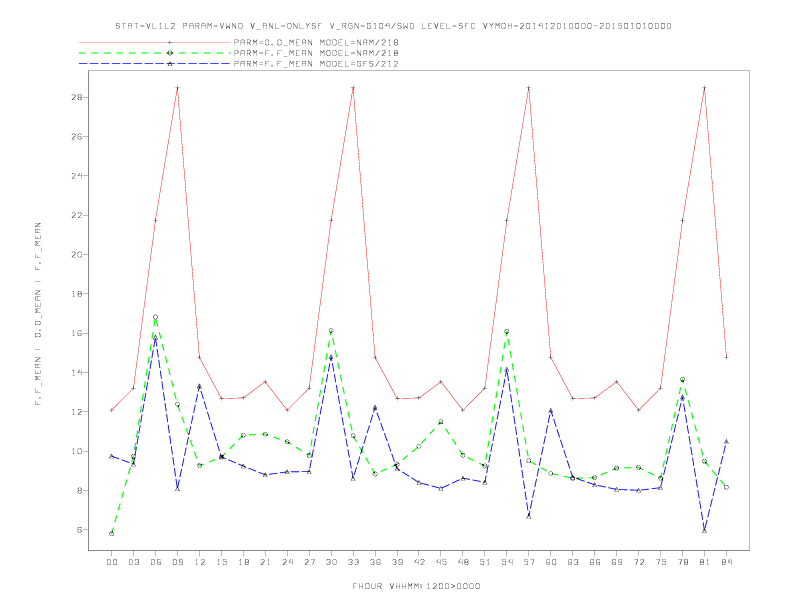
Task: Click y-axis tick label 14
Action: (77, 373)
